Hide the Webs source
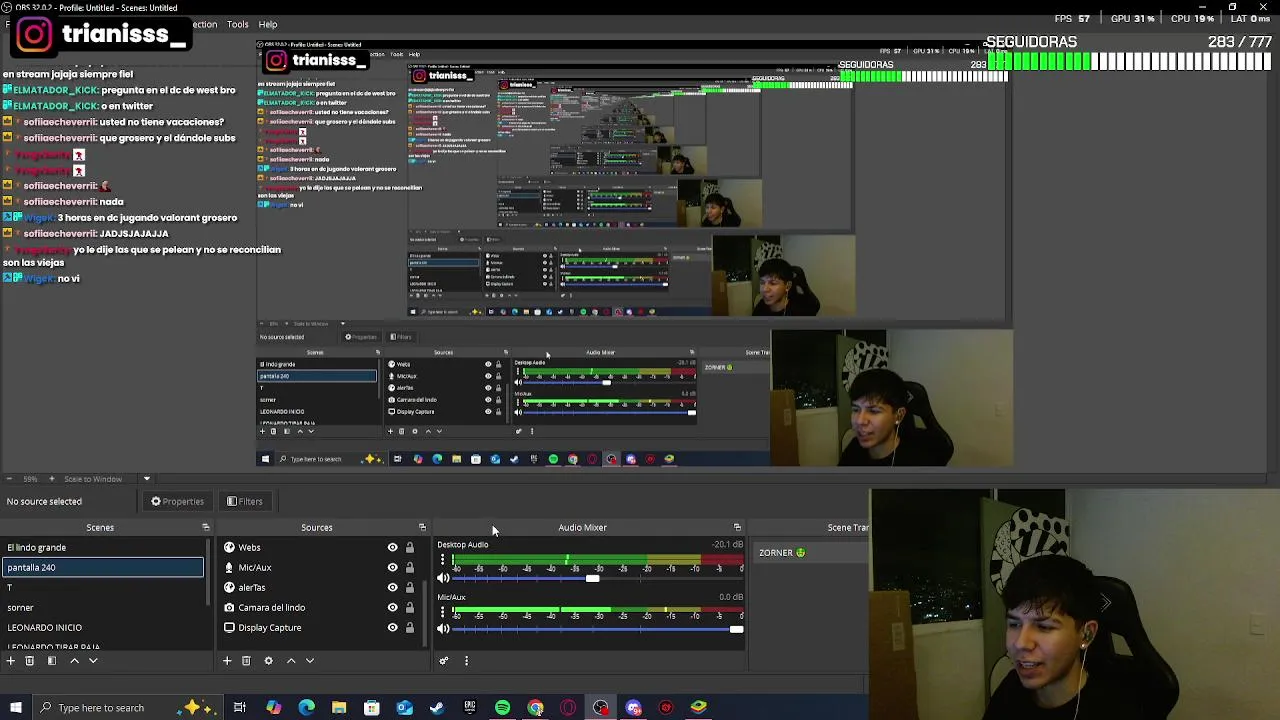1280x720 pixels. pos(392,547)
